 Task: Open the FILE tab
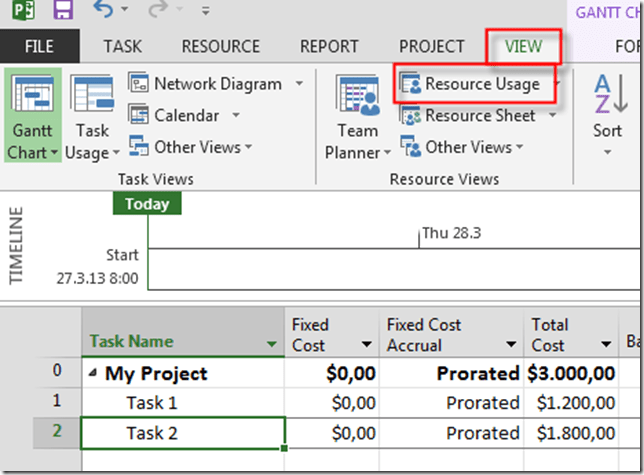point(39,46)
